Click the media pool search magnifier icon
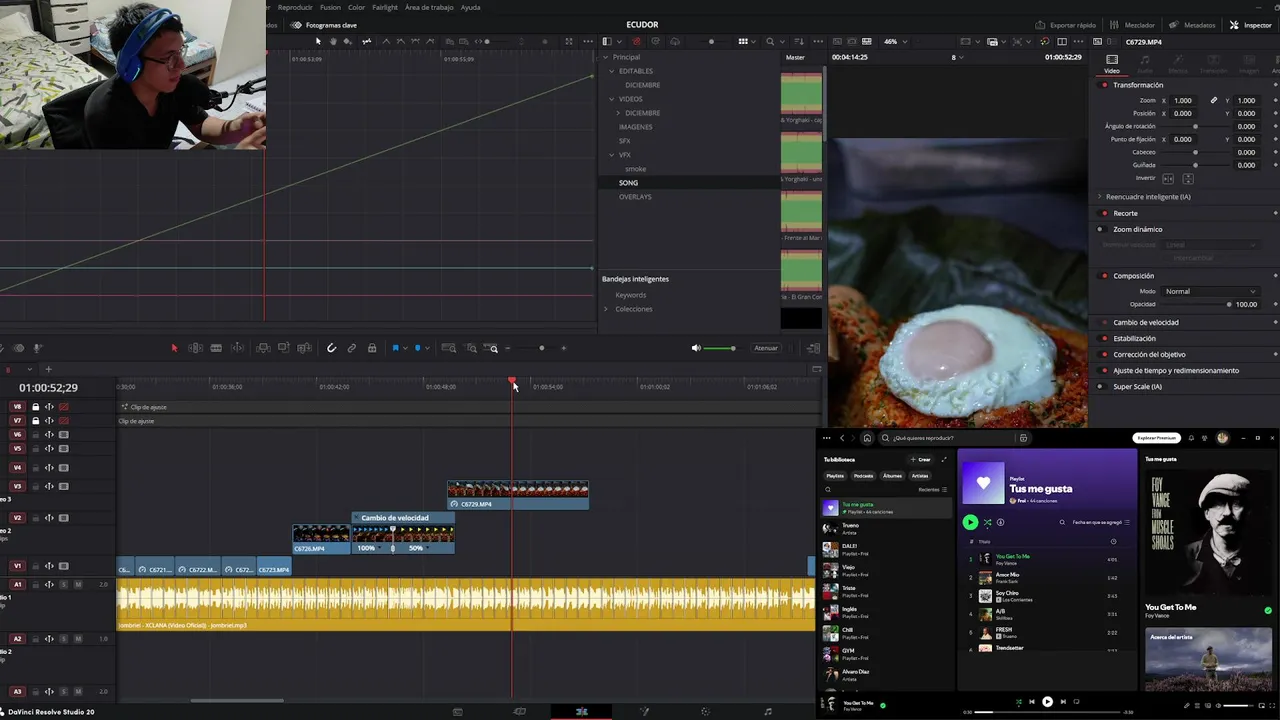 (x=769, y=41)
